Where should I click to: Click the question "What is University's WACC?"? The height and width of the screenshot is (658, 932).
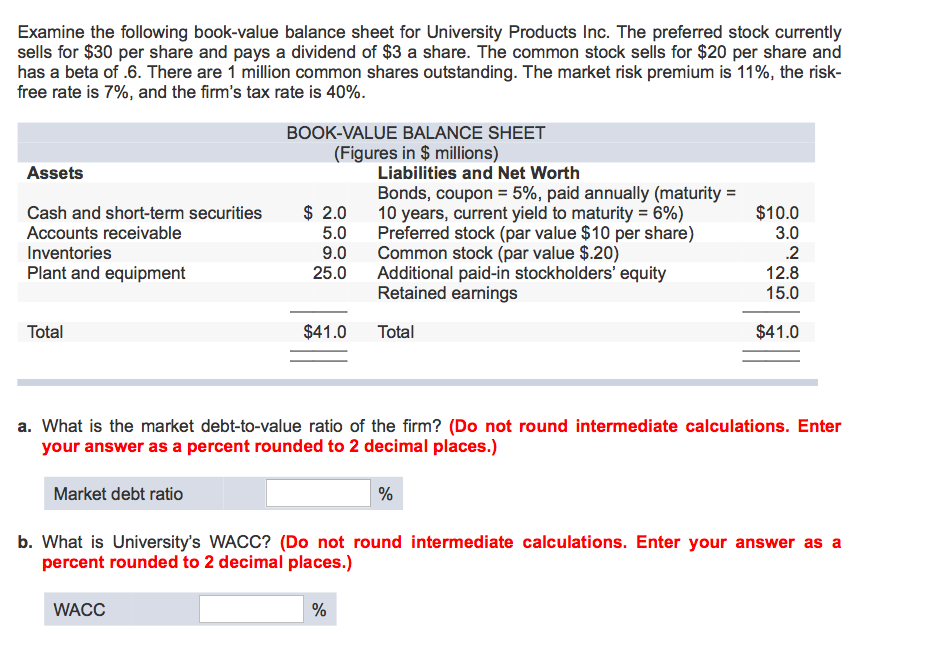pos(156,542)
